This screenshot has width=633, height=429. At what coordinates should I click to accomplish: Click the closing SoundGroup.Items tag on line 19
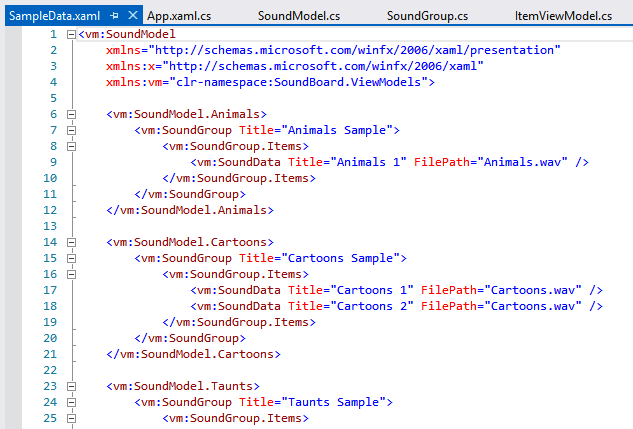pyautogui.click(x=239, y=322)
